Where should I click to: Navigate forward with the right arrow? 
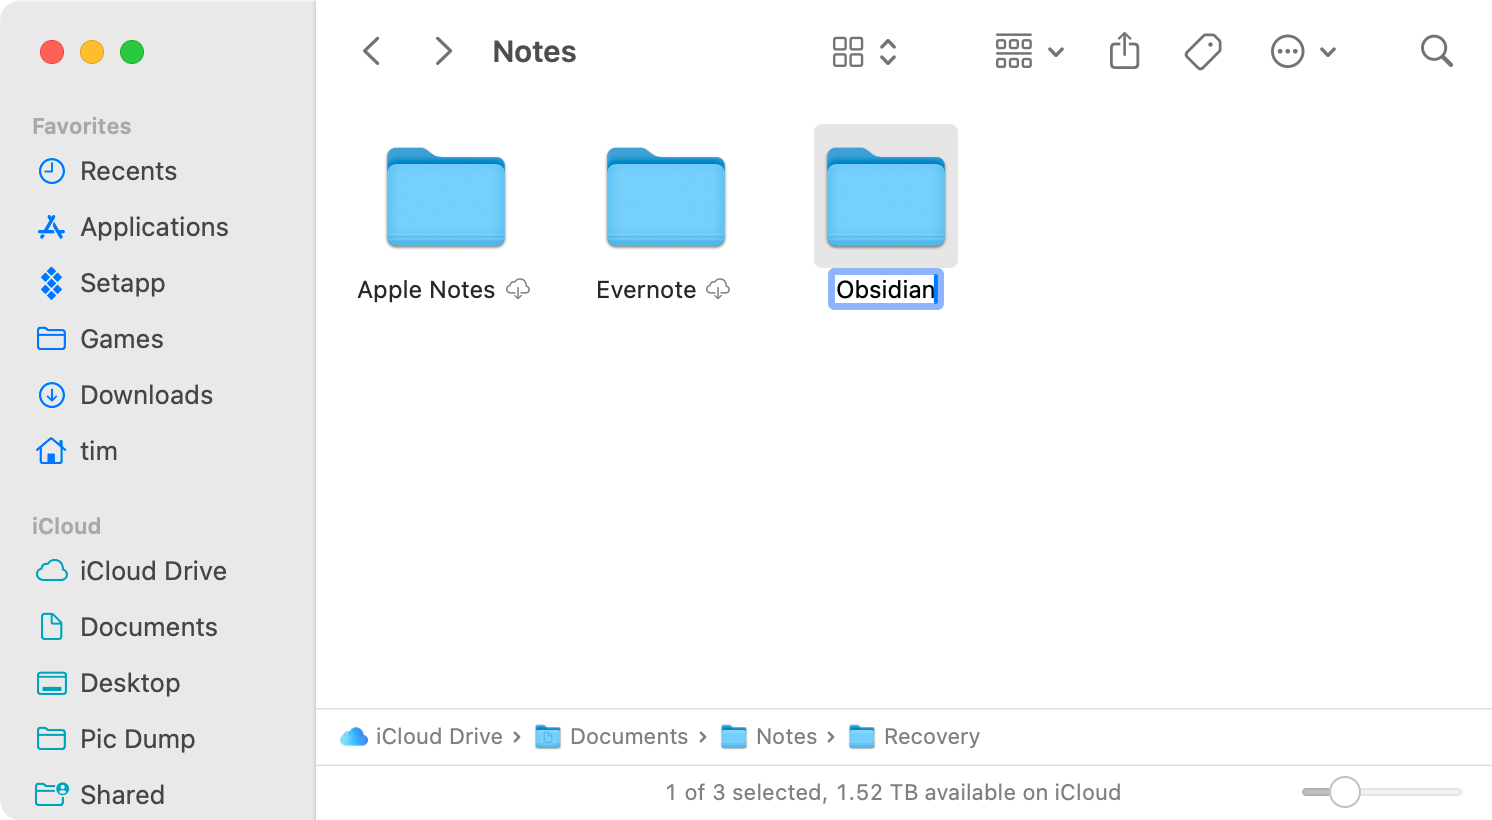(443, 51)
